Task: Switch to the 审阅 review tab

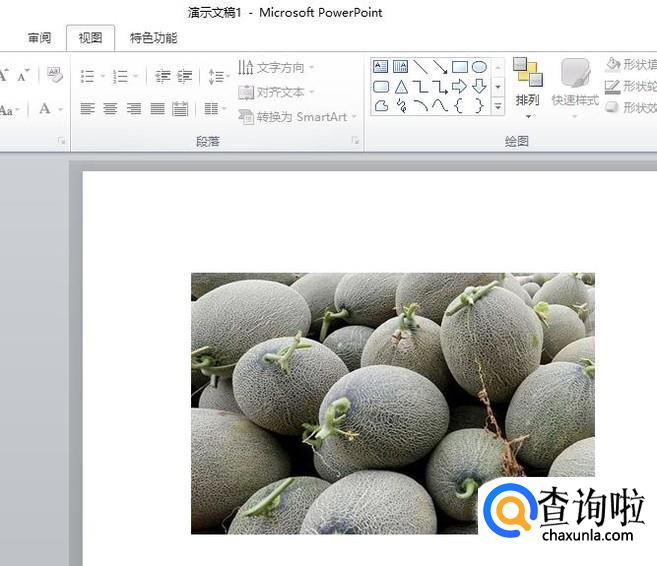Action: [39, 38]
